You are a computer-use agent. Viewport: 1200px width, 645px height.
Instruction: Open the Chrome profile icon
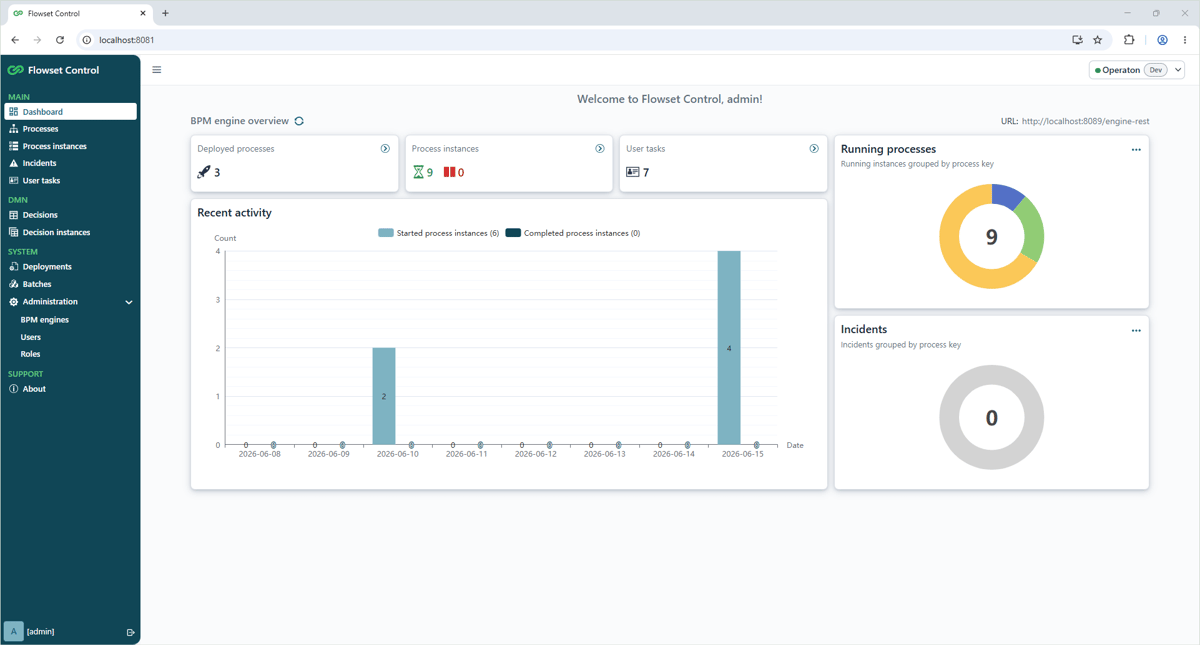(x=1162, y=40)
